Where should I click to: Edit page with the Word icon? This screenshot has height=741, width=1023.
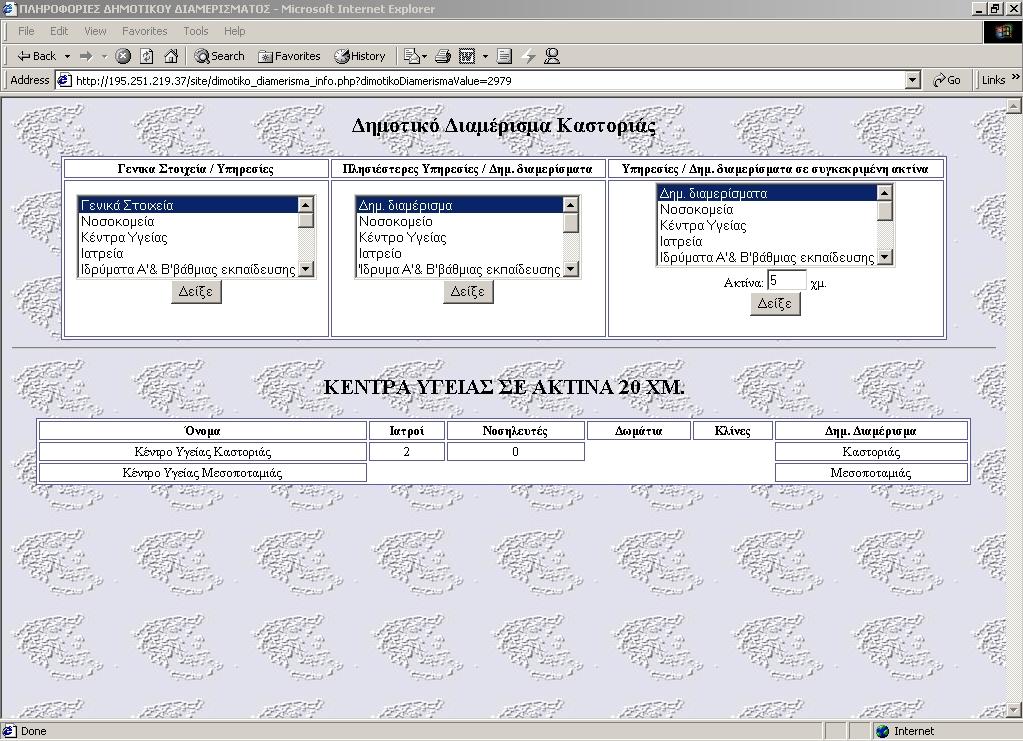[467, 56]
